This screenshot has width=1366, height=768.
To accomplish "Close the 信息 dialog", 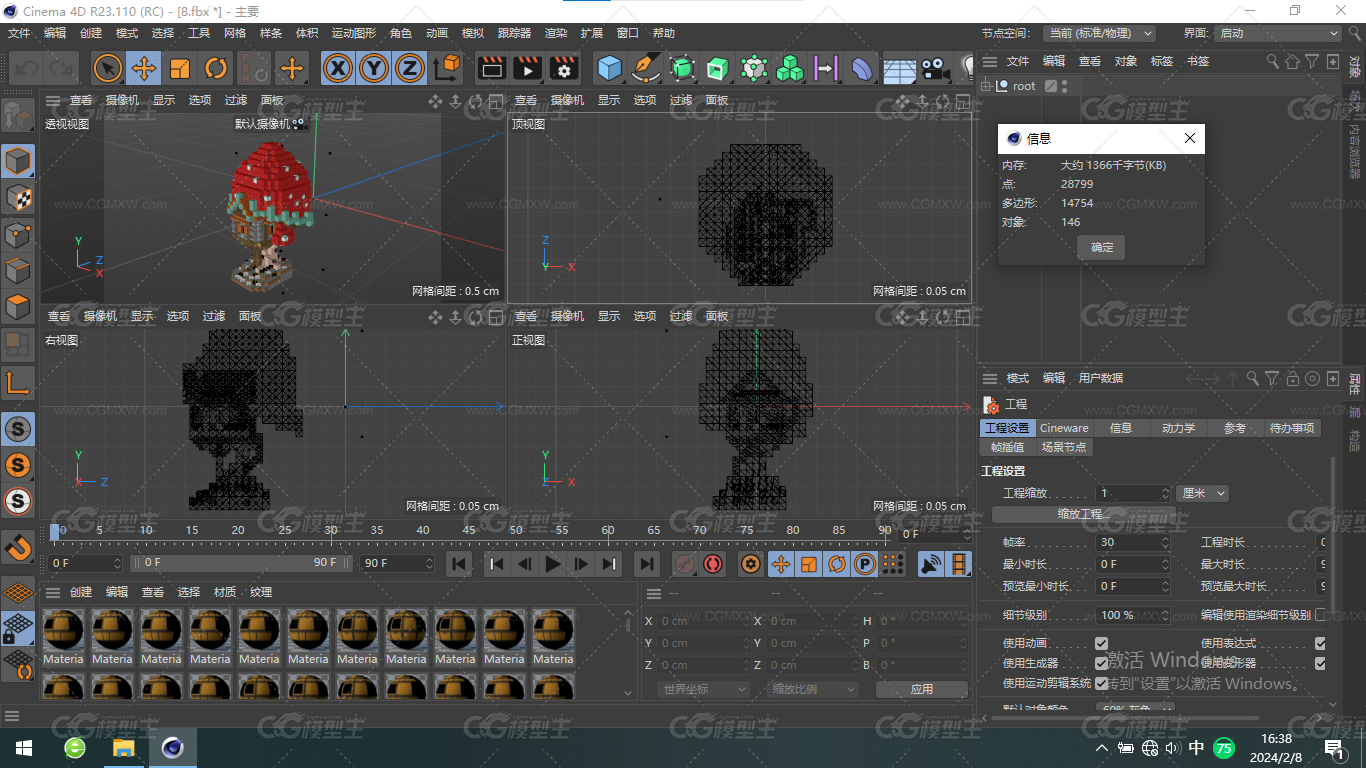I will [x=1189, y=139].
